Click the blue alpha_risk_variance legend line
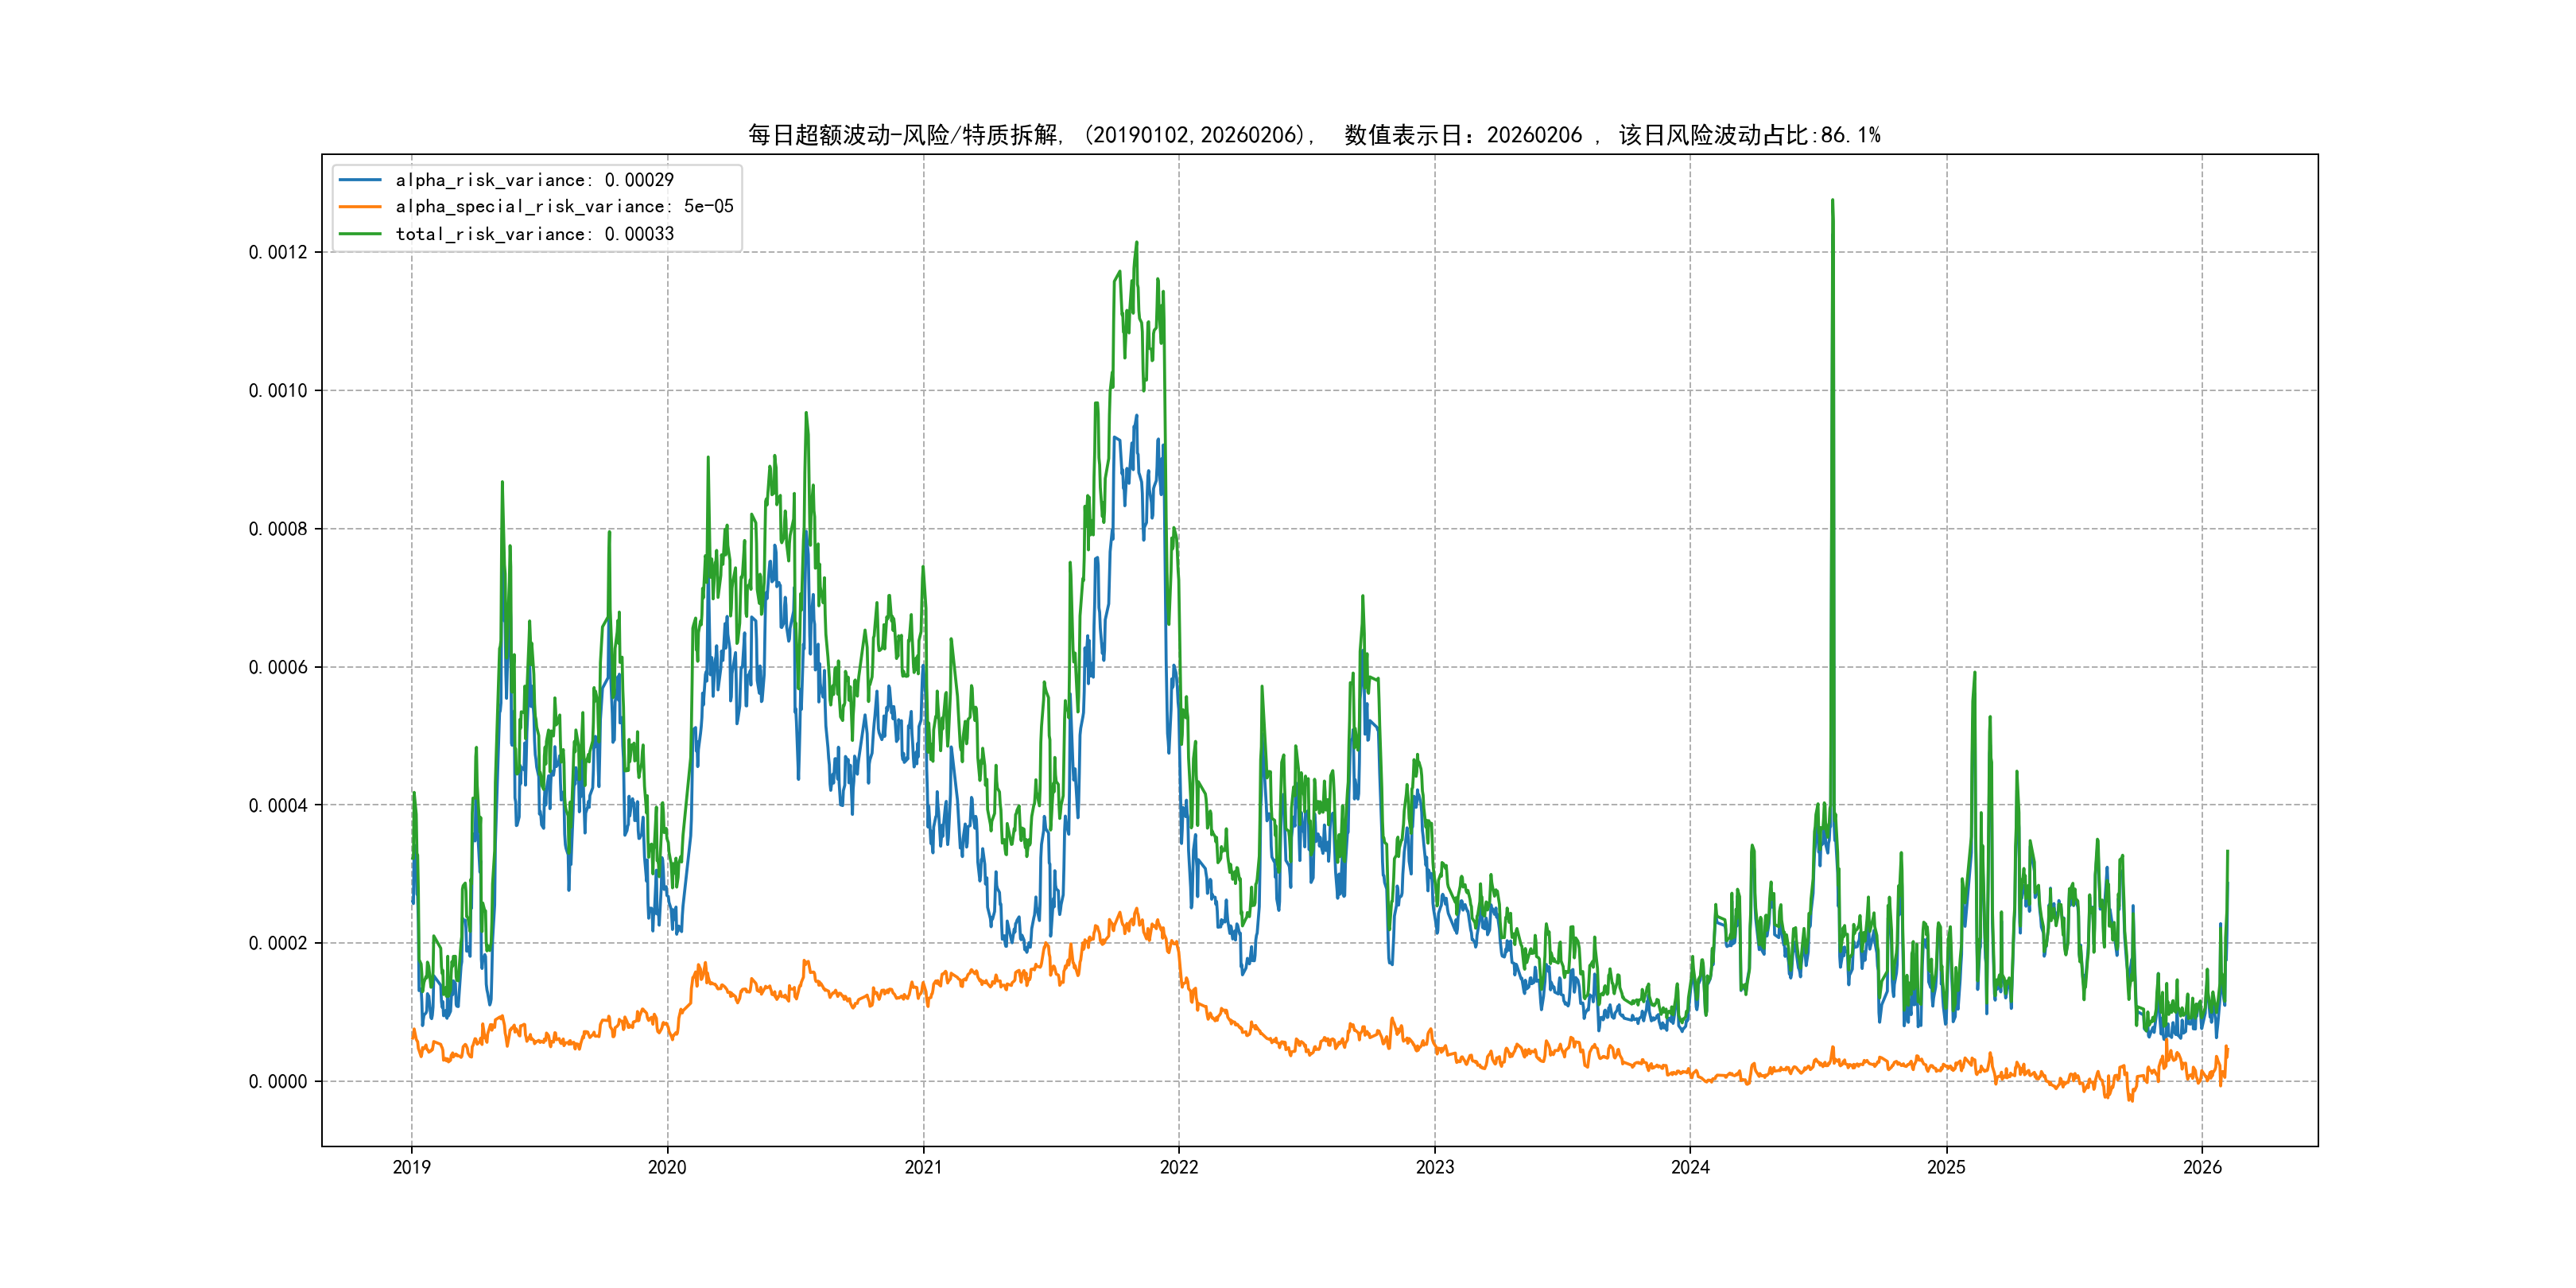 point(360,180)
